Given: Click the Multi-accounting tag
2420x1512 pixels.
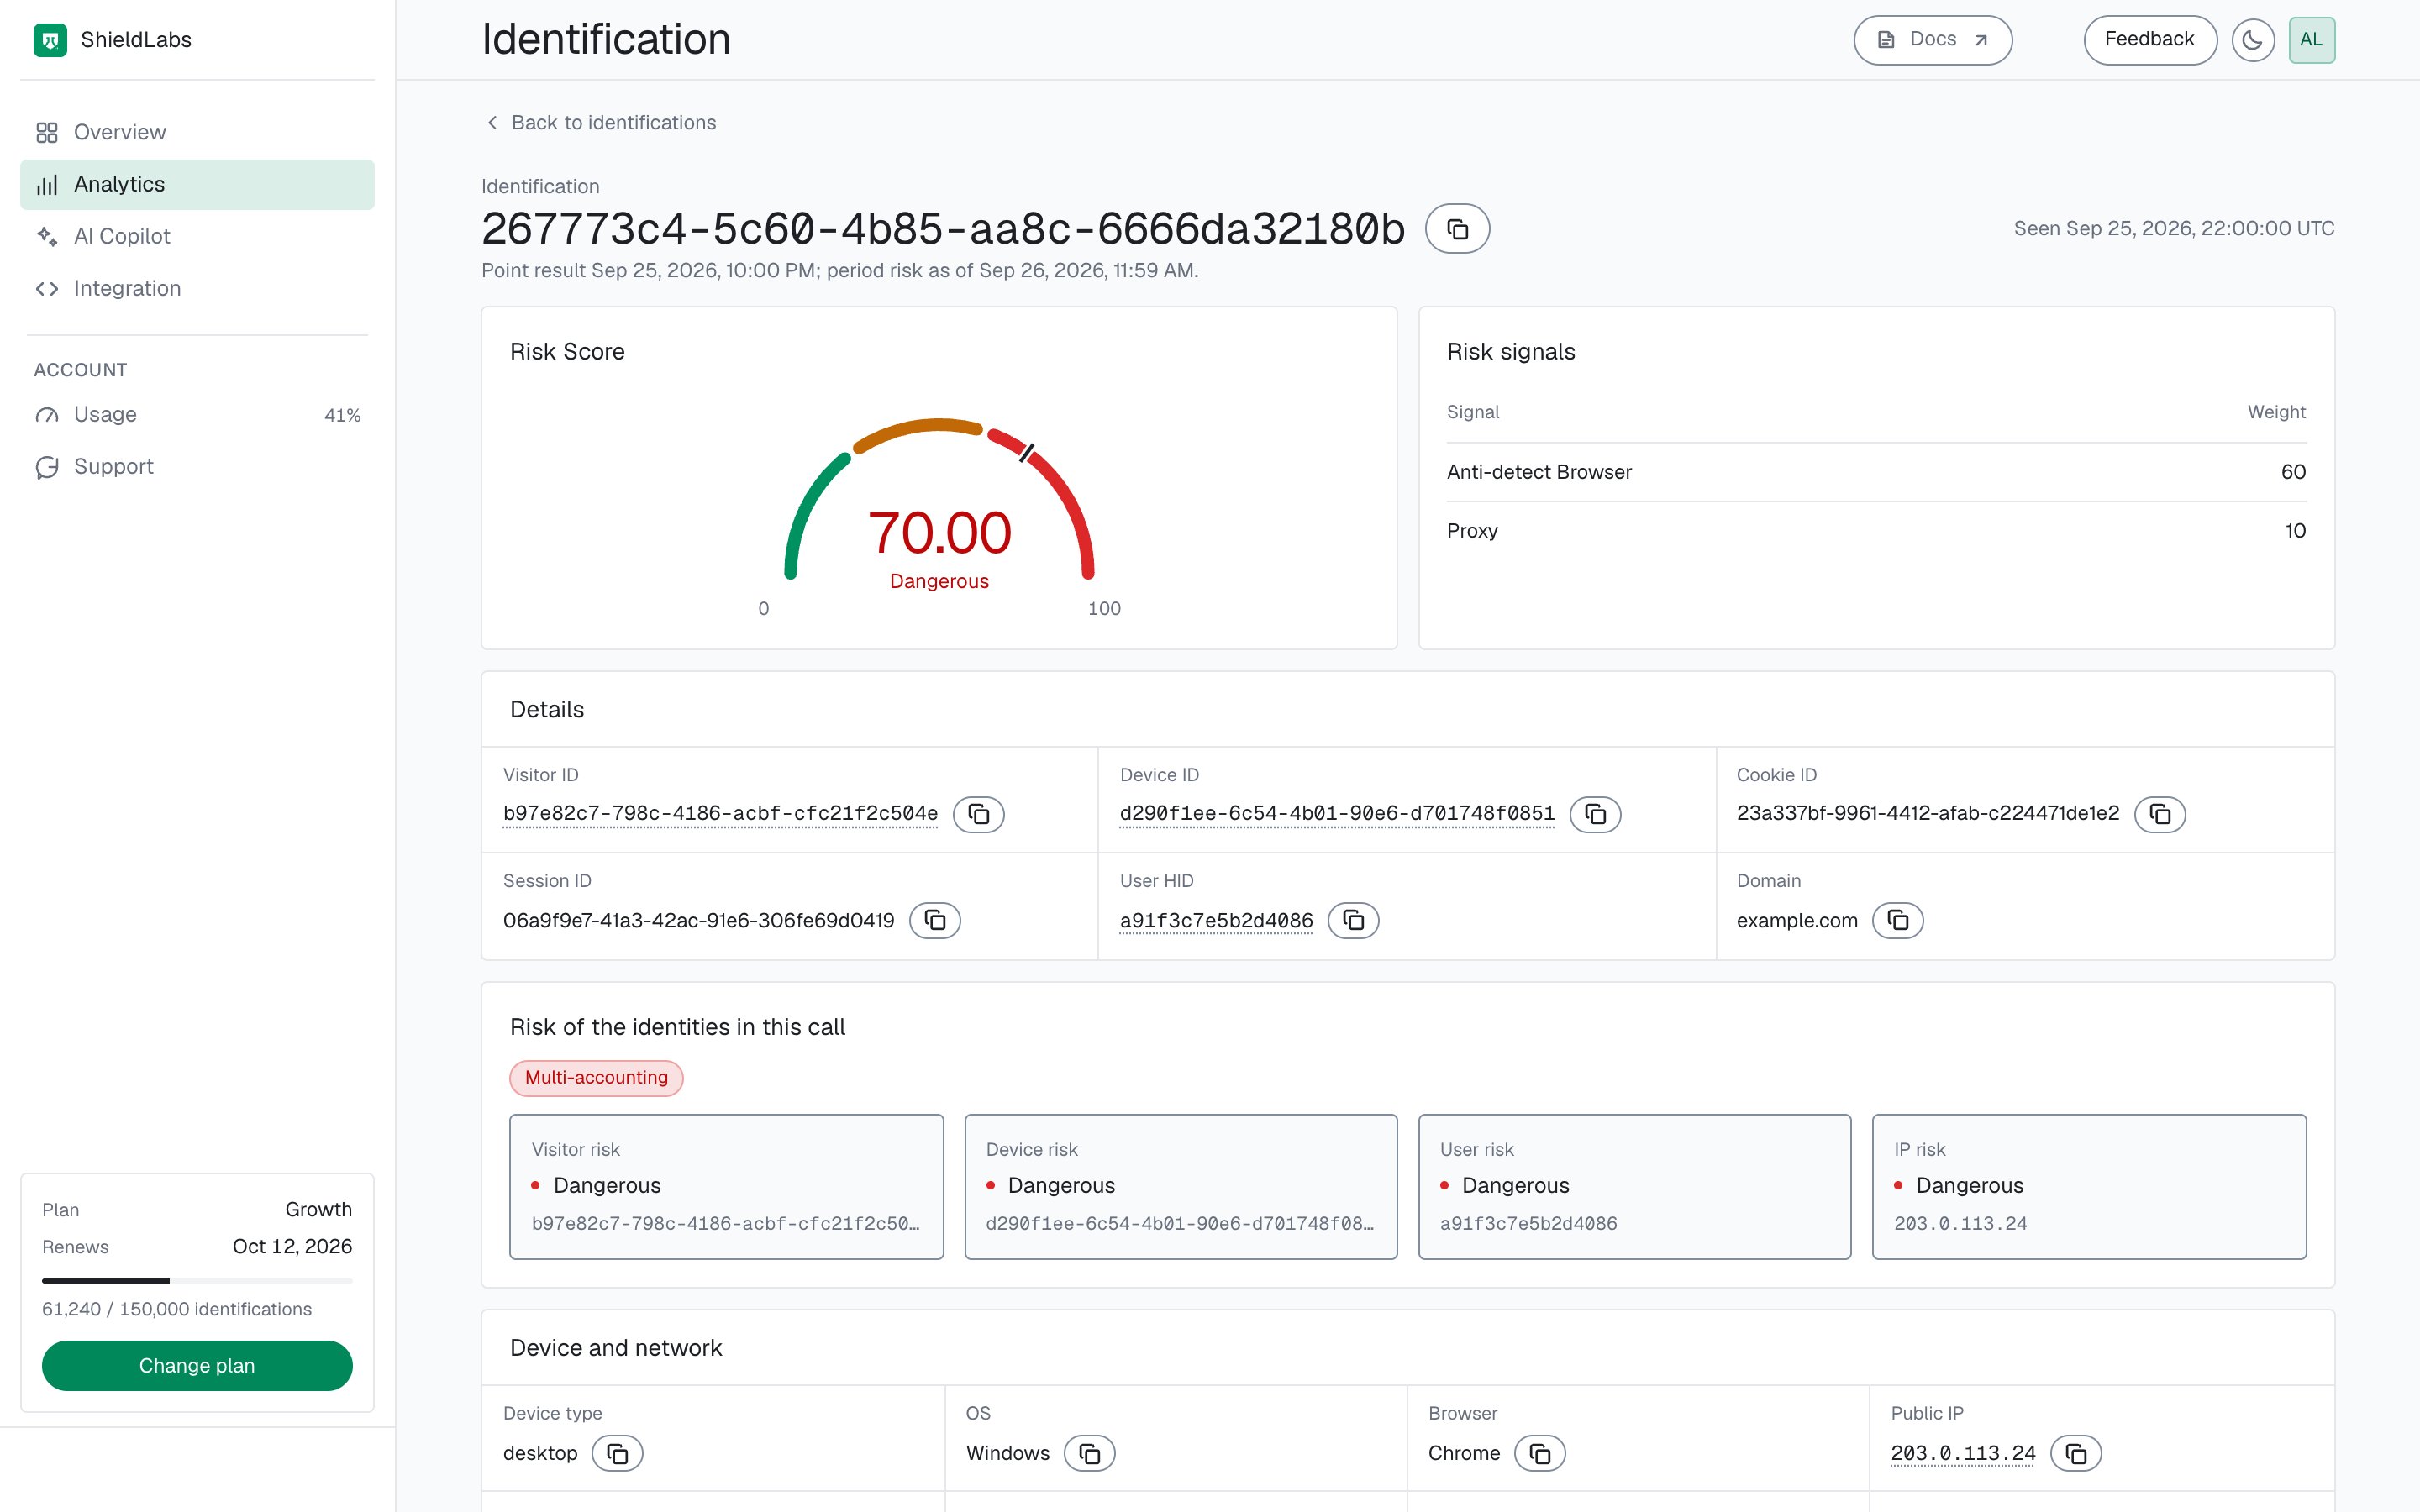Looking at the screenshot, I should (596, 1078).
